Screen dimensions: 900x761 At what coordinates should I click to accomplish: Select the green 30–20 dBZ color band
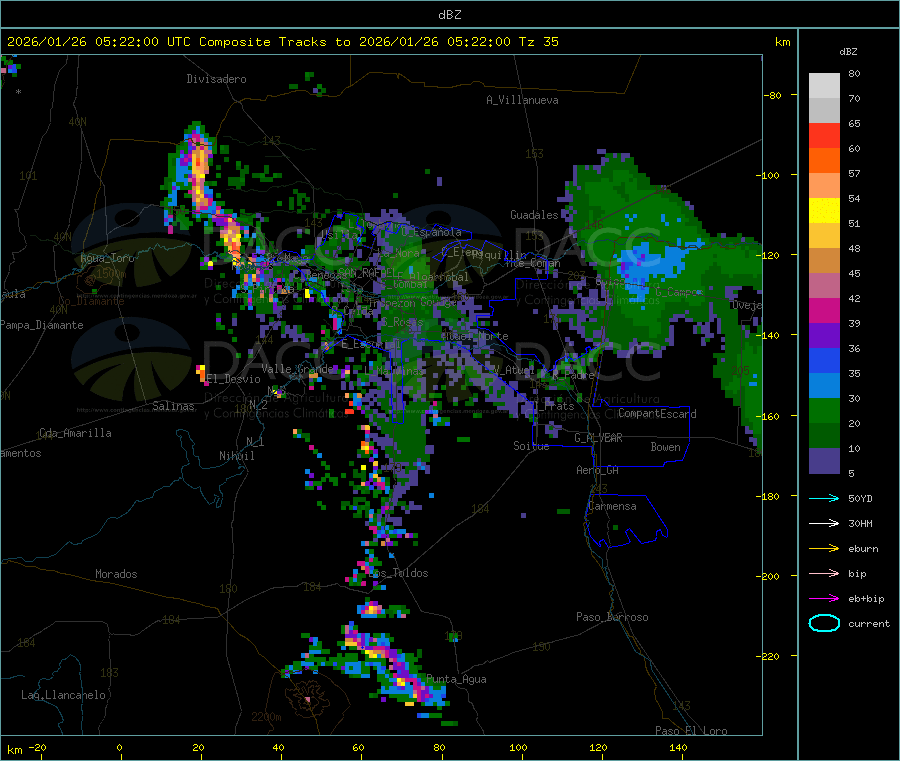[824, 410]
